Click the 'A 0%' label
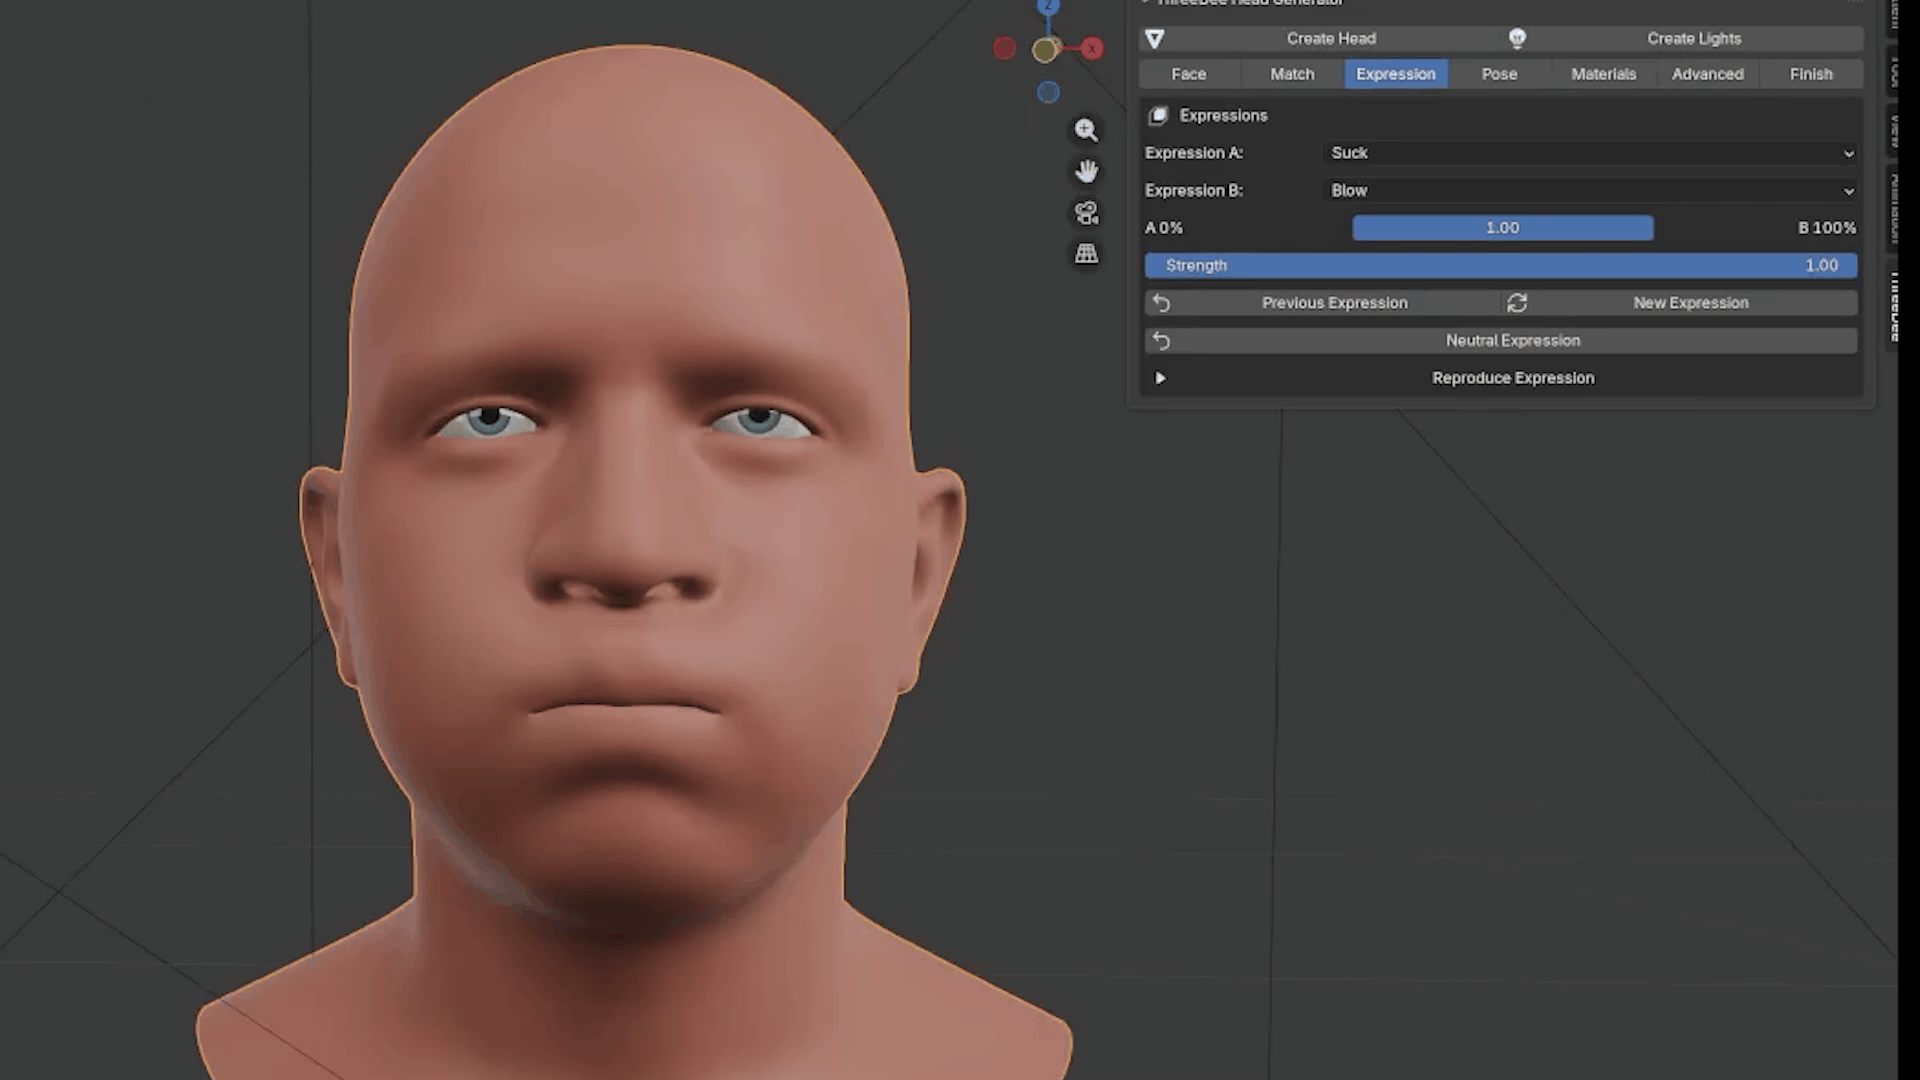Image resolution: width=1920 pixels, height=1080 pixels. coord(1164,228)
